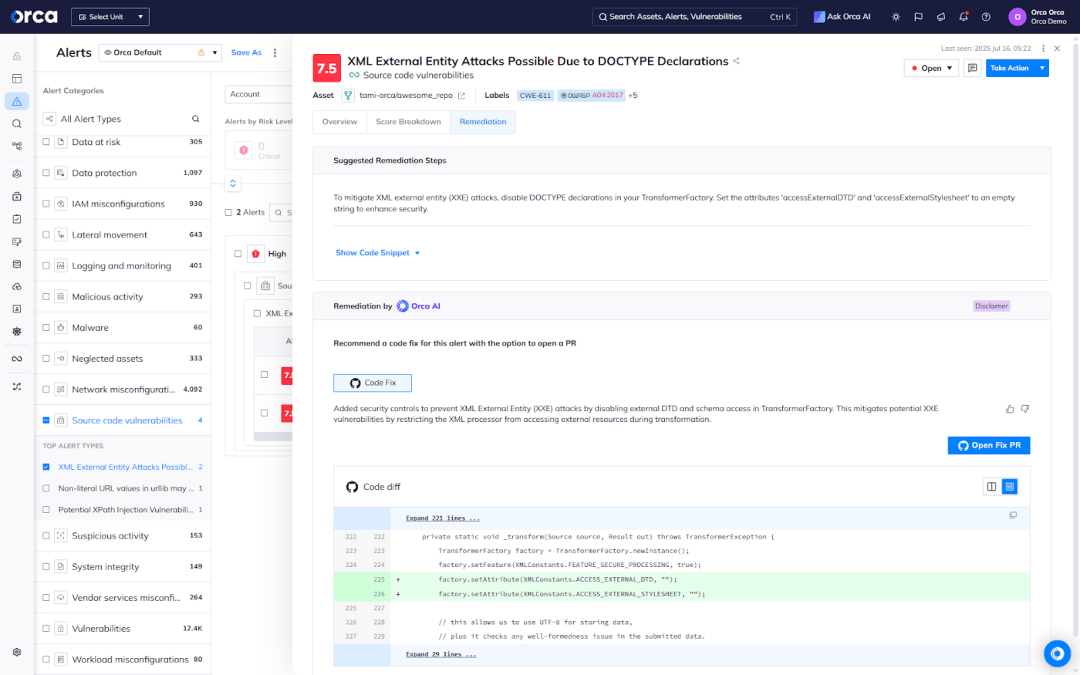Screen dimensions: 1080x675
Task: Select Network misconfigurations category
Action: (123, 389)
